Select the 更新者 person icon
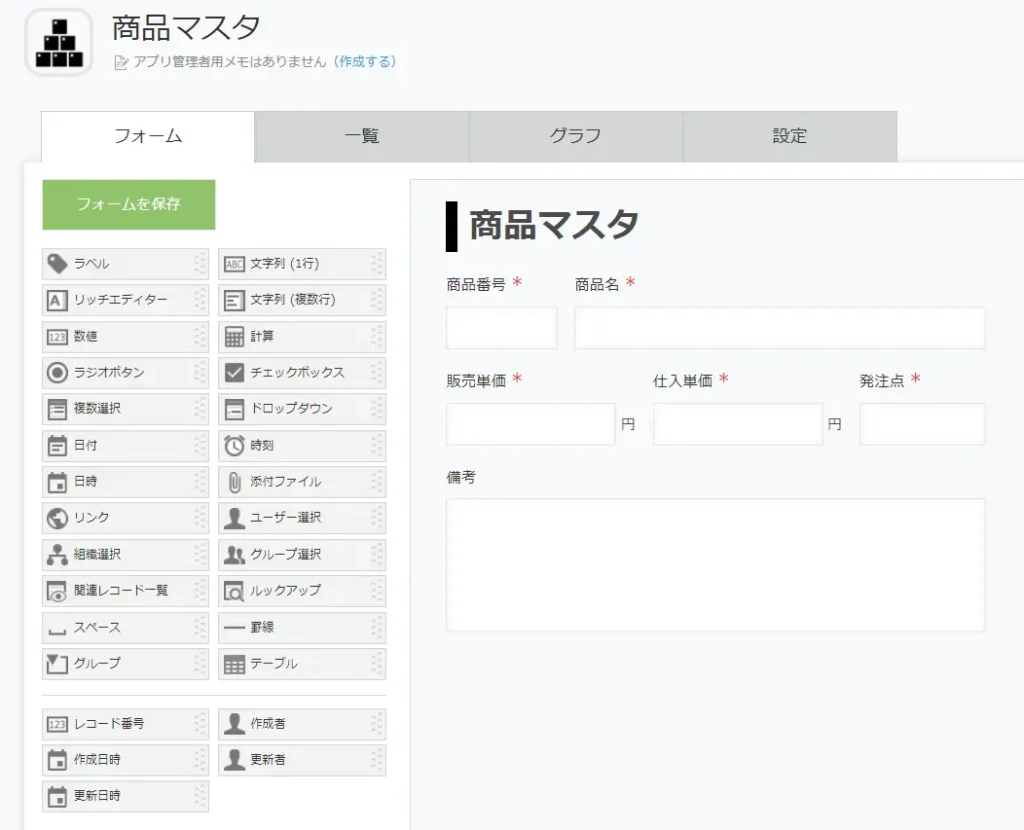The image size is (1024, 830). click(x=234, y=759)
